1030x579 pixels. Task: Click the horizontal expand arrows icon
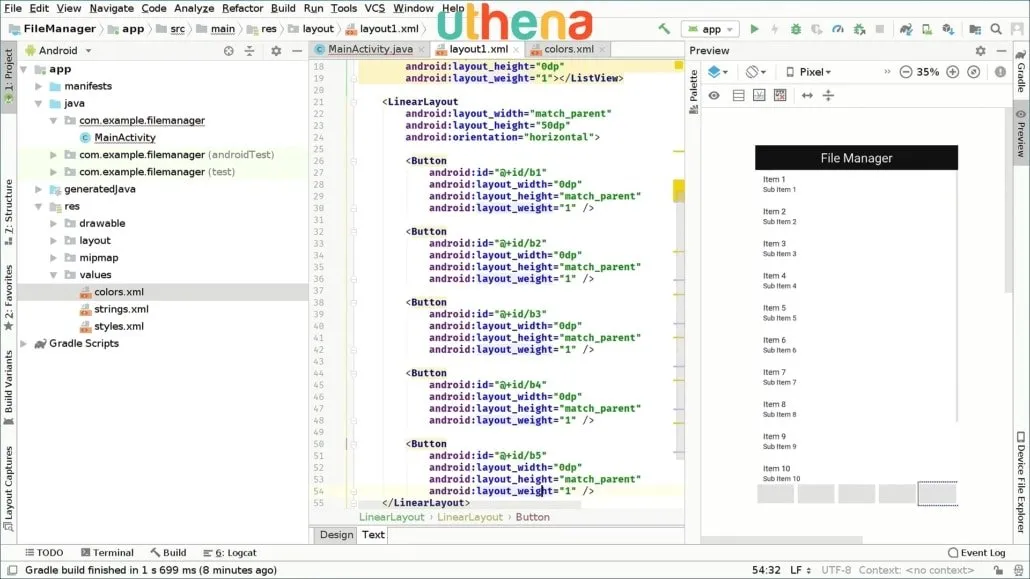coord(807,95)
